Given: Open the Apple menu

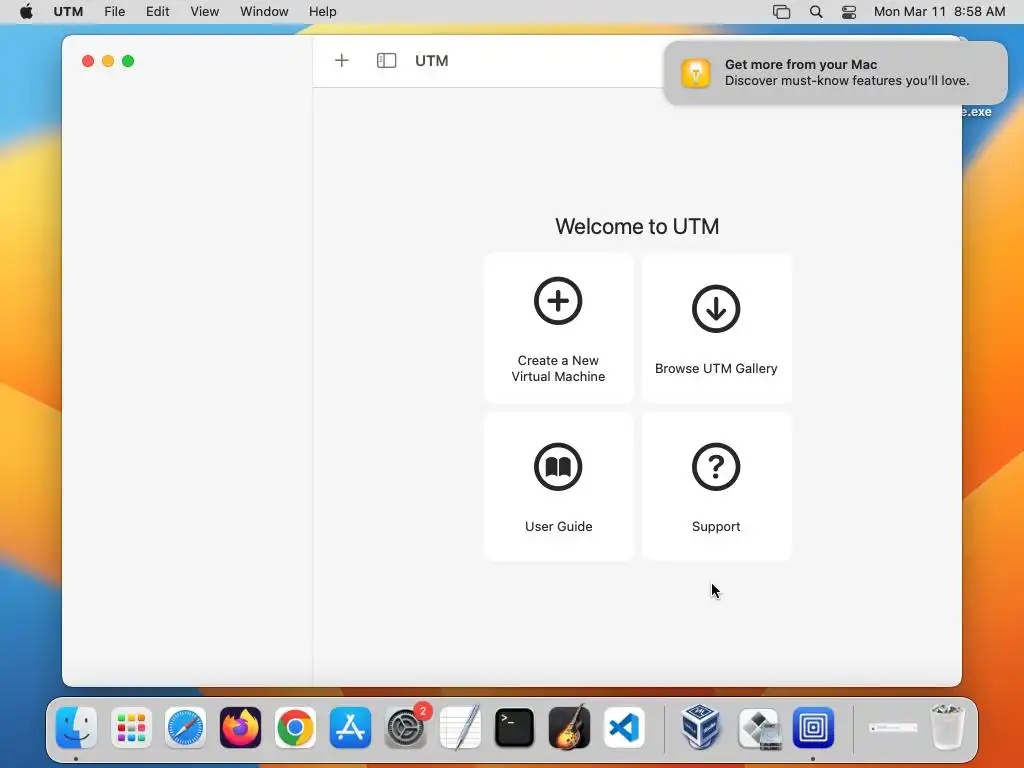Looking at the screenshot, I should pos(26,12).
